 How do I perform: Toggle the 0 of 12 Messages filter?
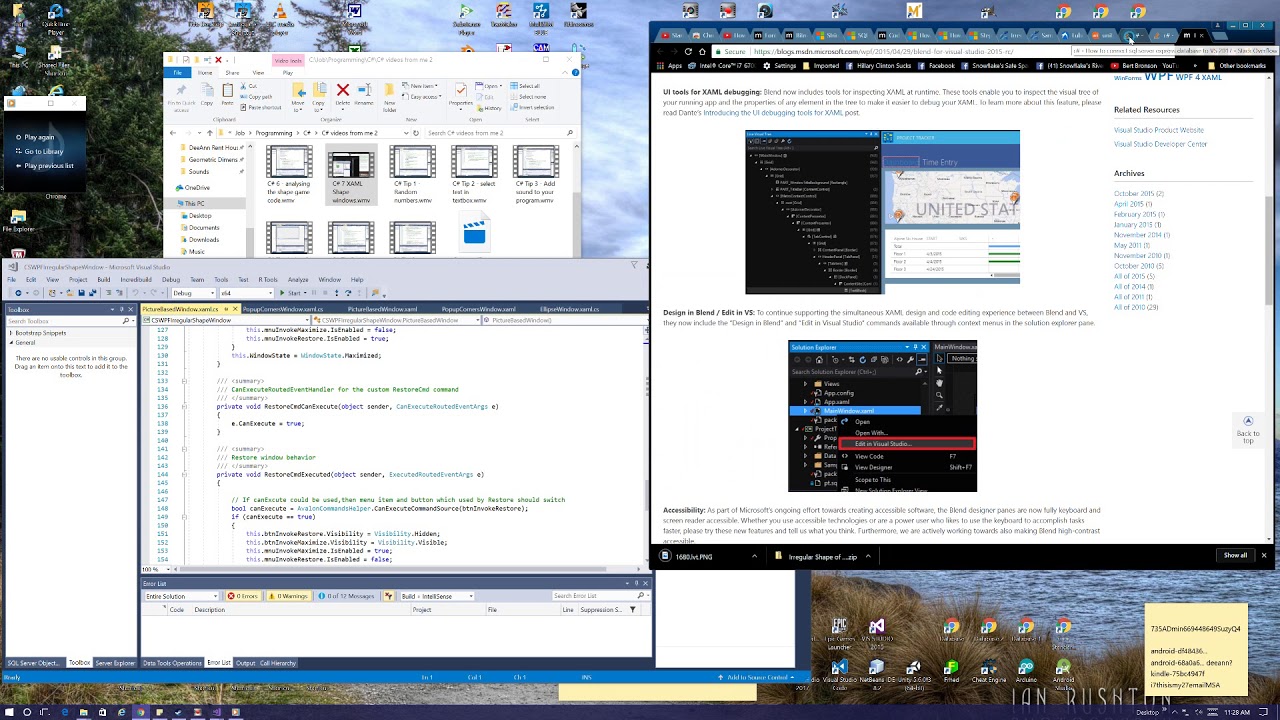(x=346, y=596)
